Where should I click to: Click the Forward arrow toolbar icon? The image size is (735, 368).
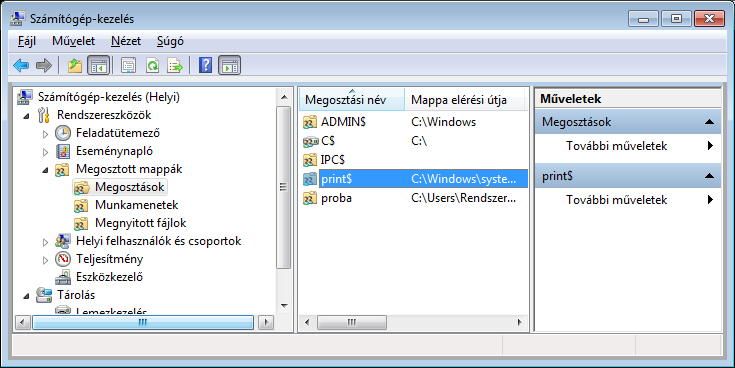tap(44, 65)
